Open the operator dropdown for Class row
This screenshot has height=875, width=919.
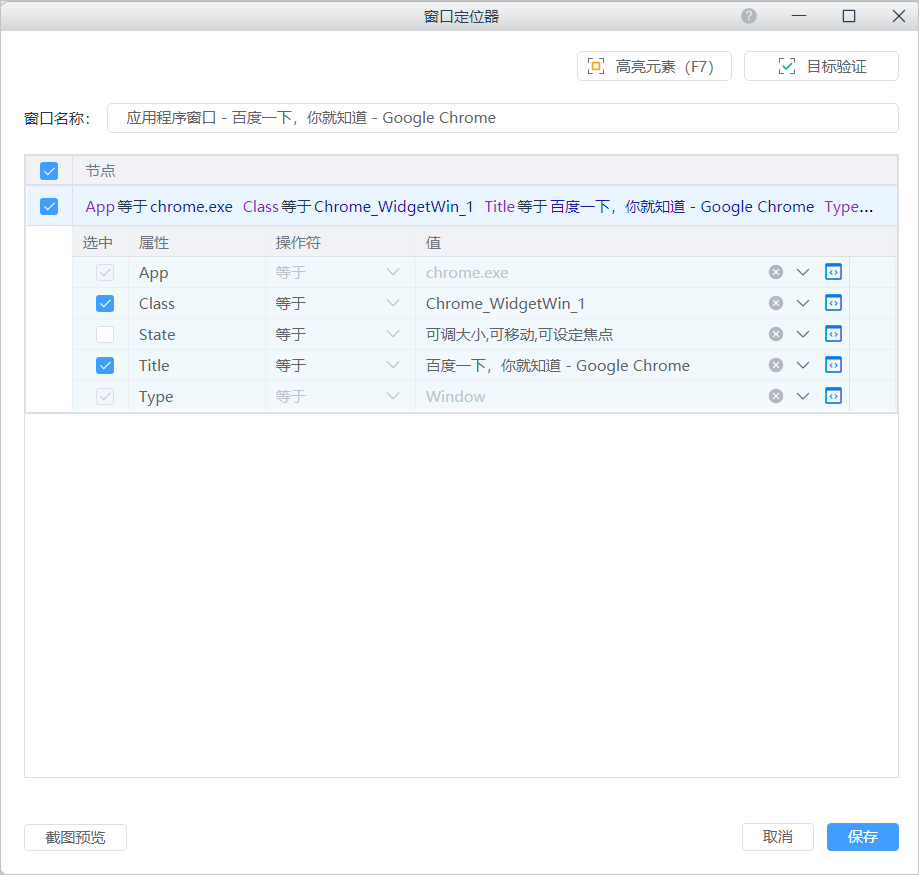392,304
